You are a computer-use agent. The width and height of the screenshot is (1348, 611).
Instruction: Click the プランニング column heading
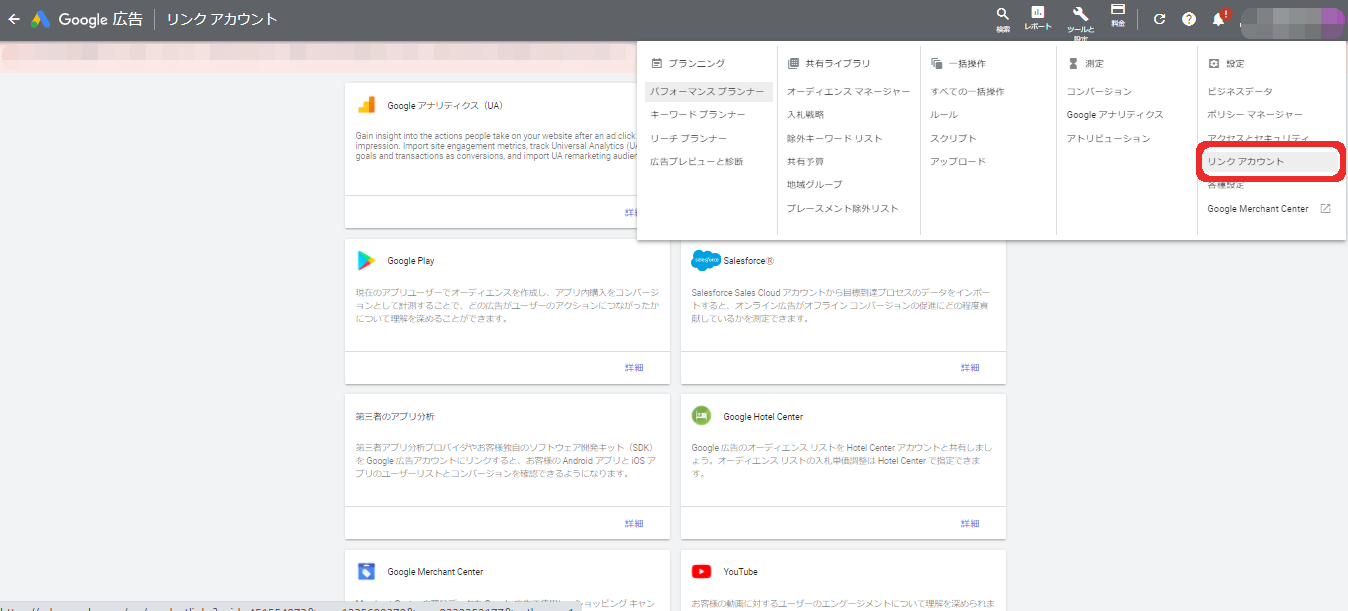pyautogui.click(x=697, y=63)
